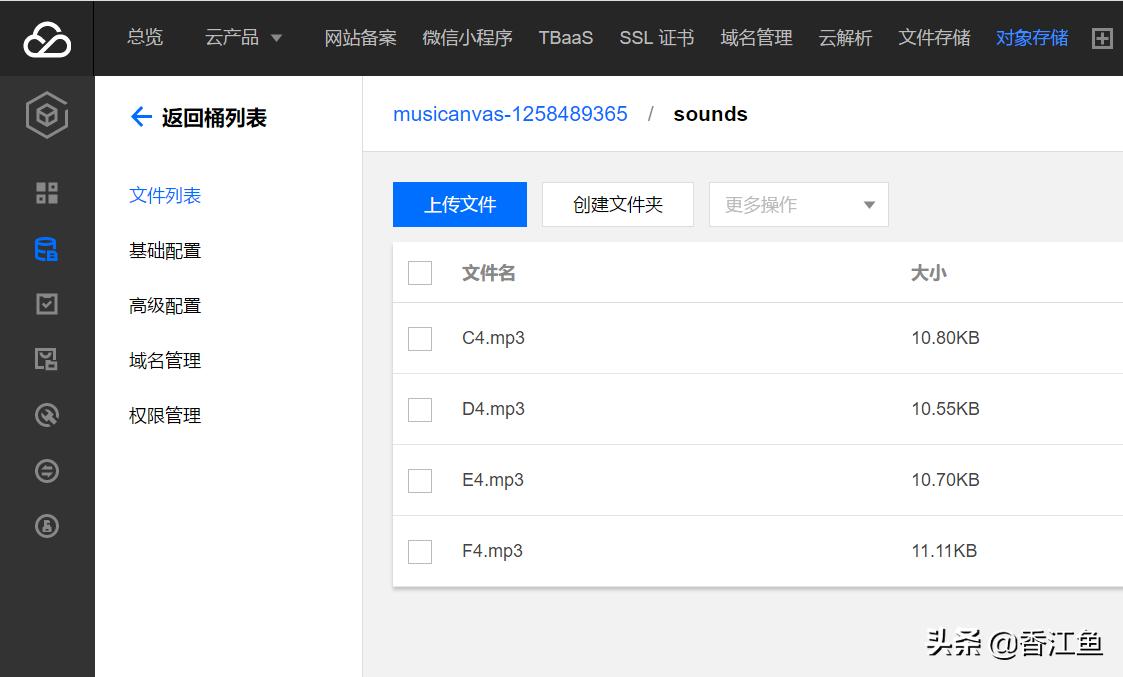Click the grid panel icon at top right
This screenshot has width=1123, height=677.
coord(1102,38)
